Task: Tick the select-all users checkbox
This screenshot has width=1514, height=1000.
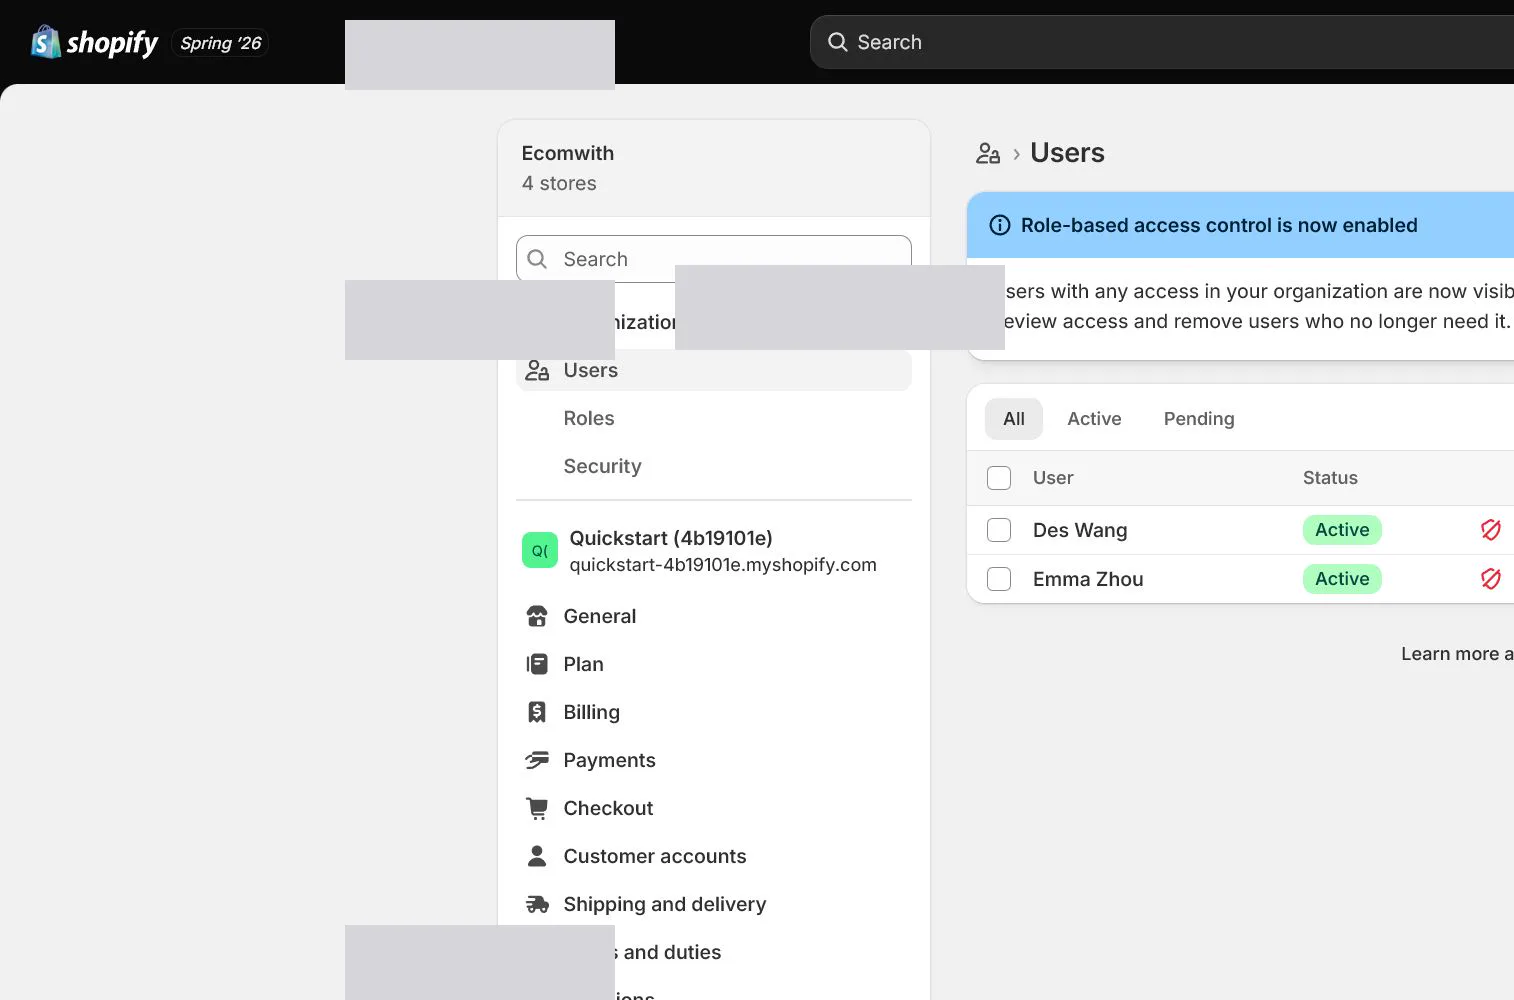Action: pyautogui.click(x=999, y=478)
